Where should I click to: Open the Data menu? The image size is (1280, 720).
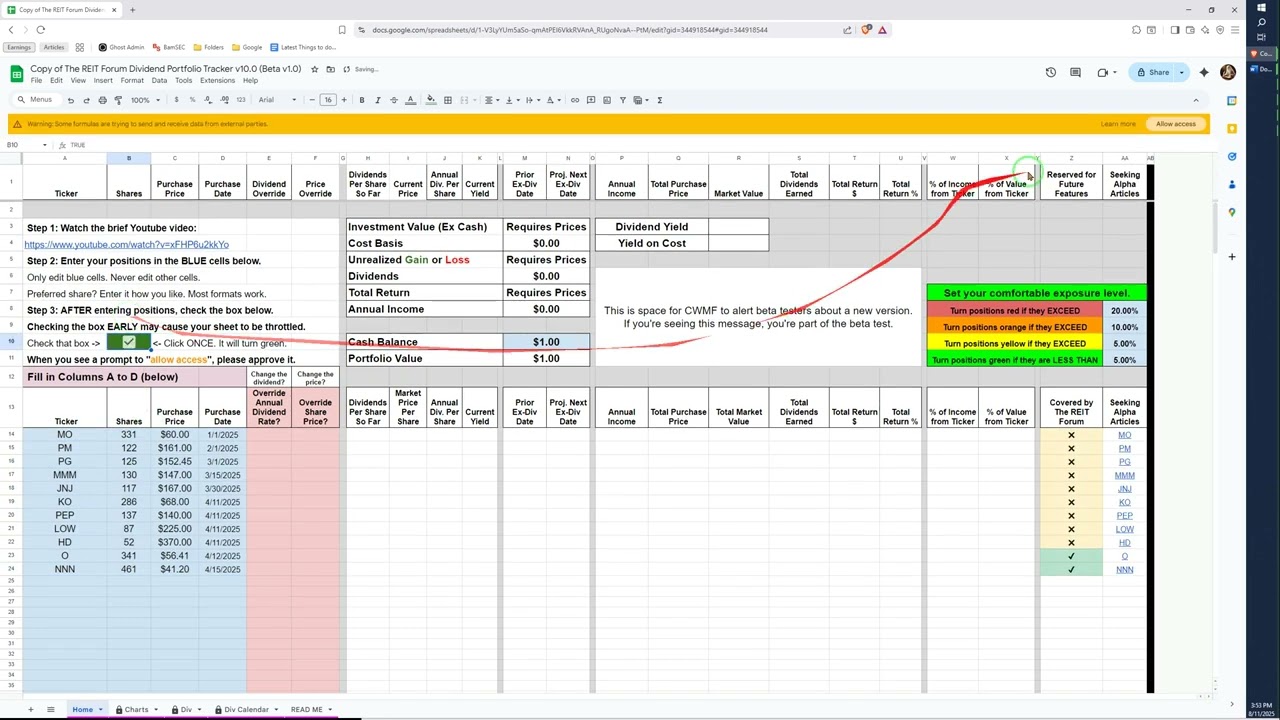tap(159, 80)
